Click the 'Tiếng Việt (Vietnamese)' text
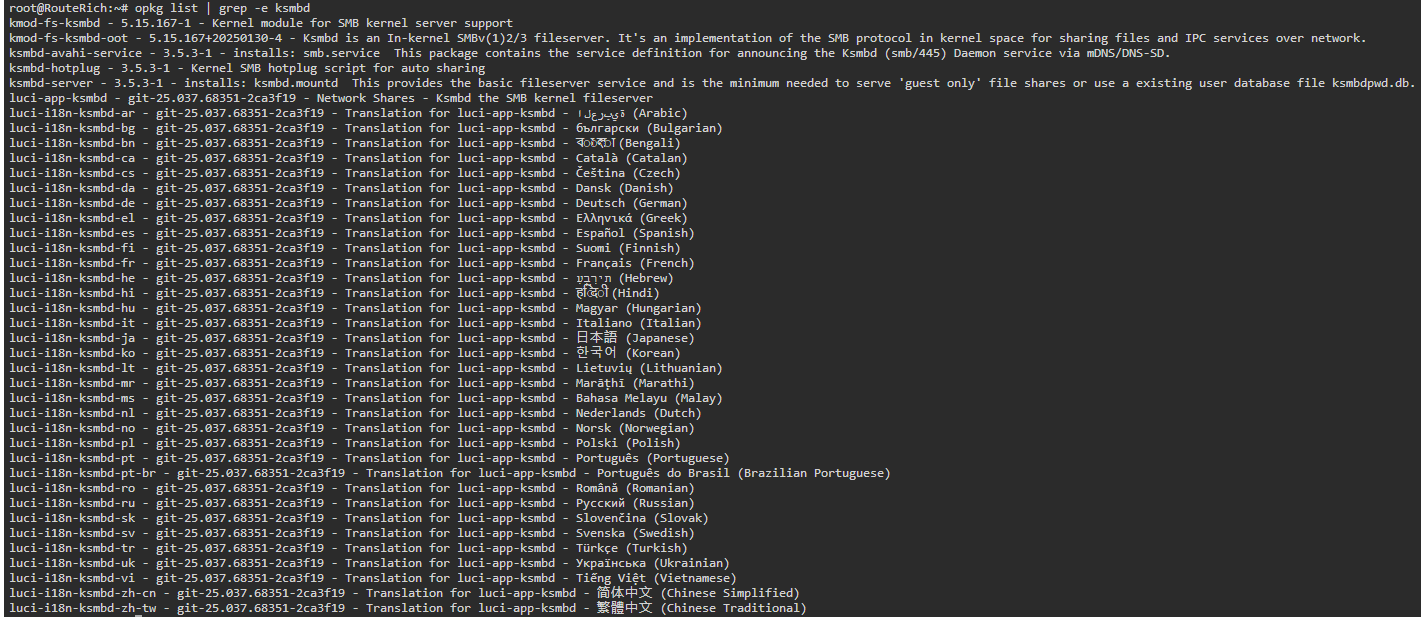 (x=656, y=578)
